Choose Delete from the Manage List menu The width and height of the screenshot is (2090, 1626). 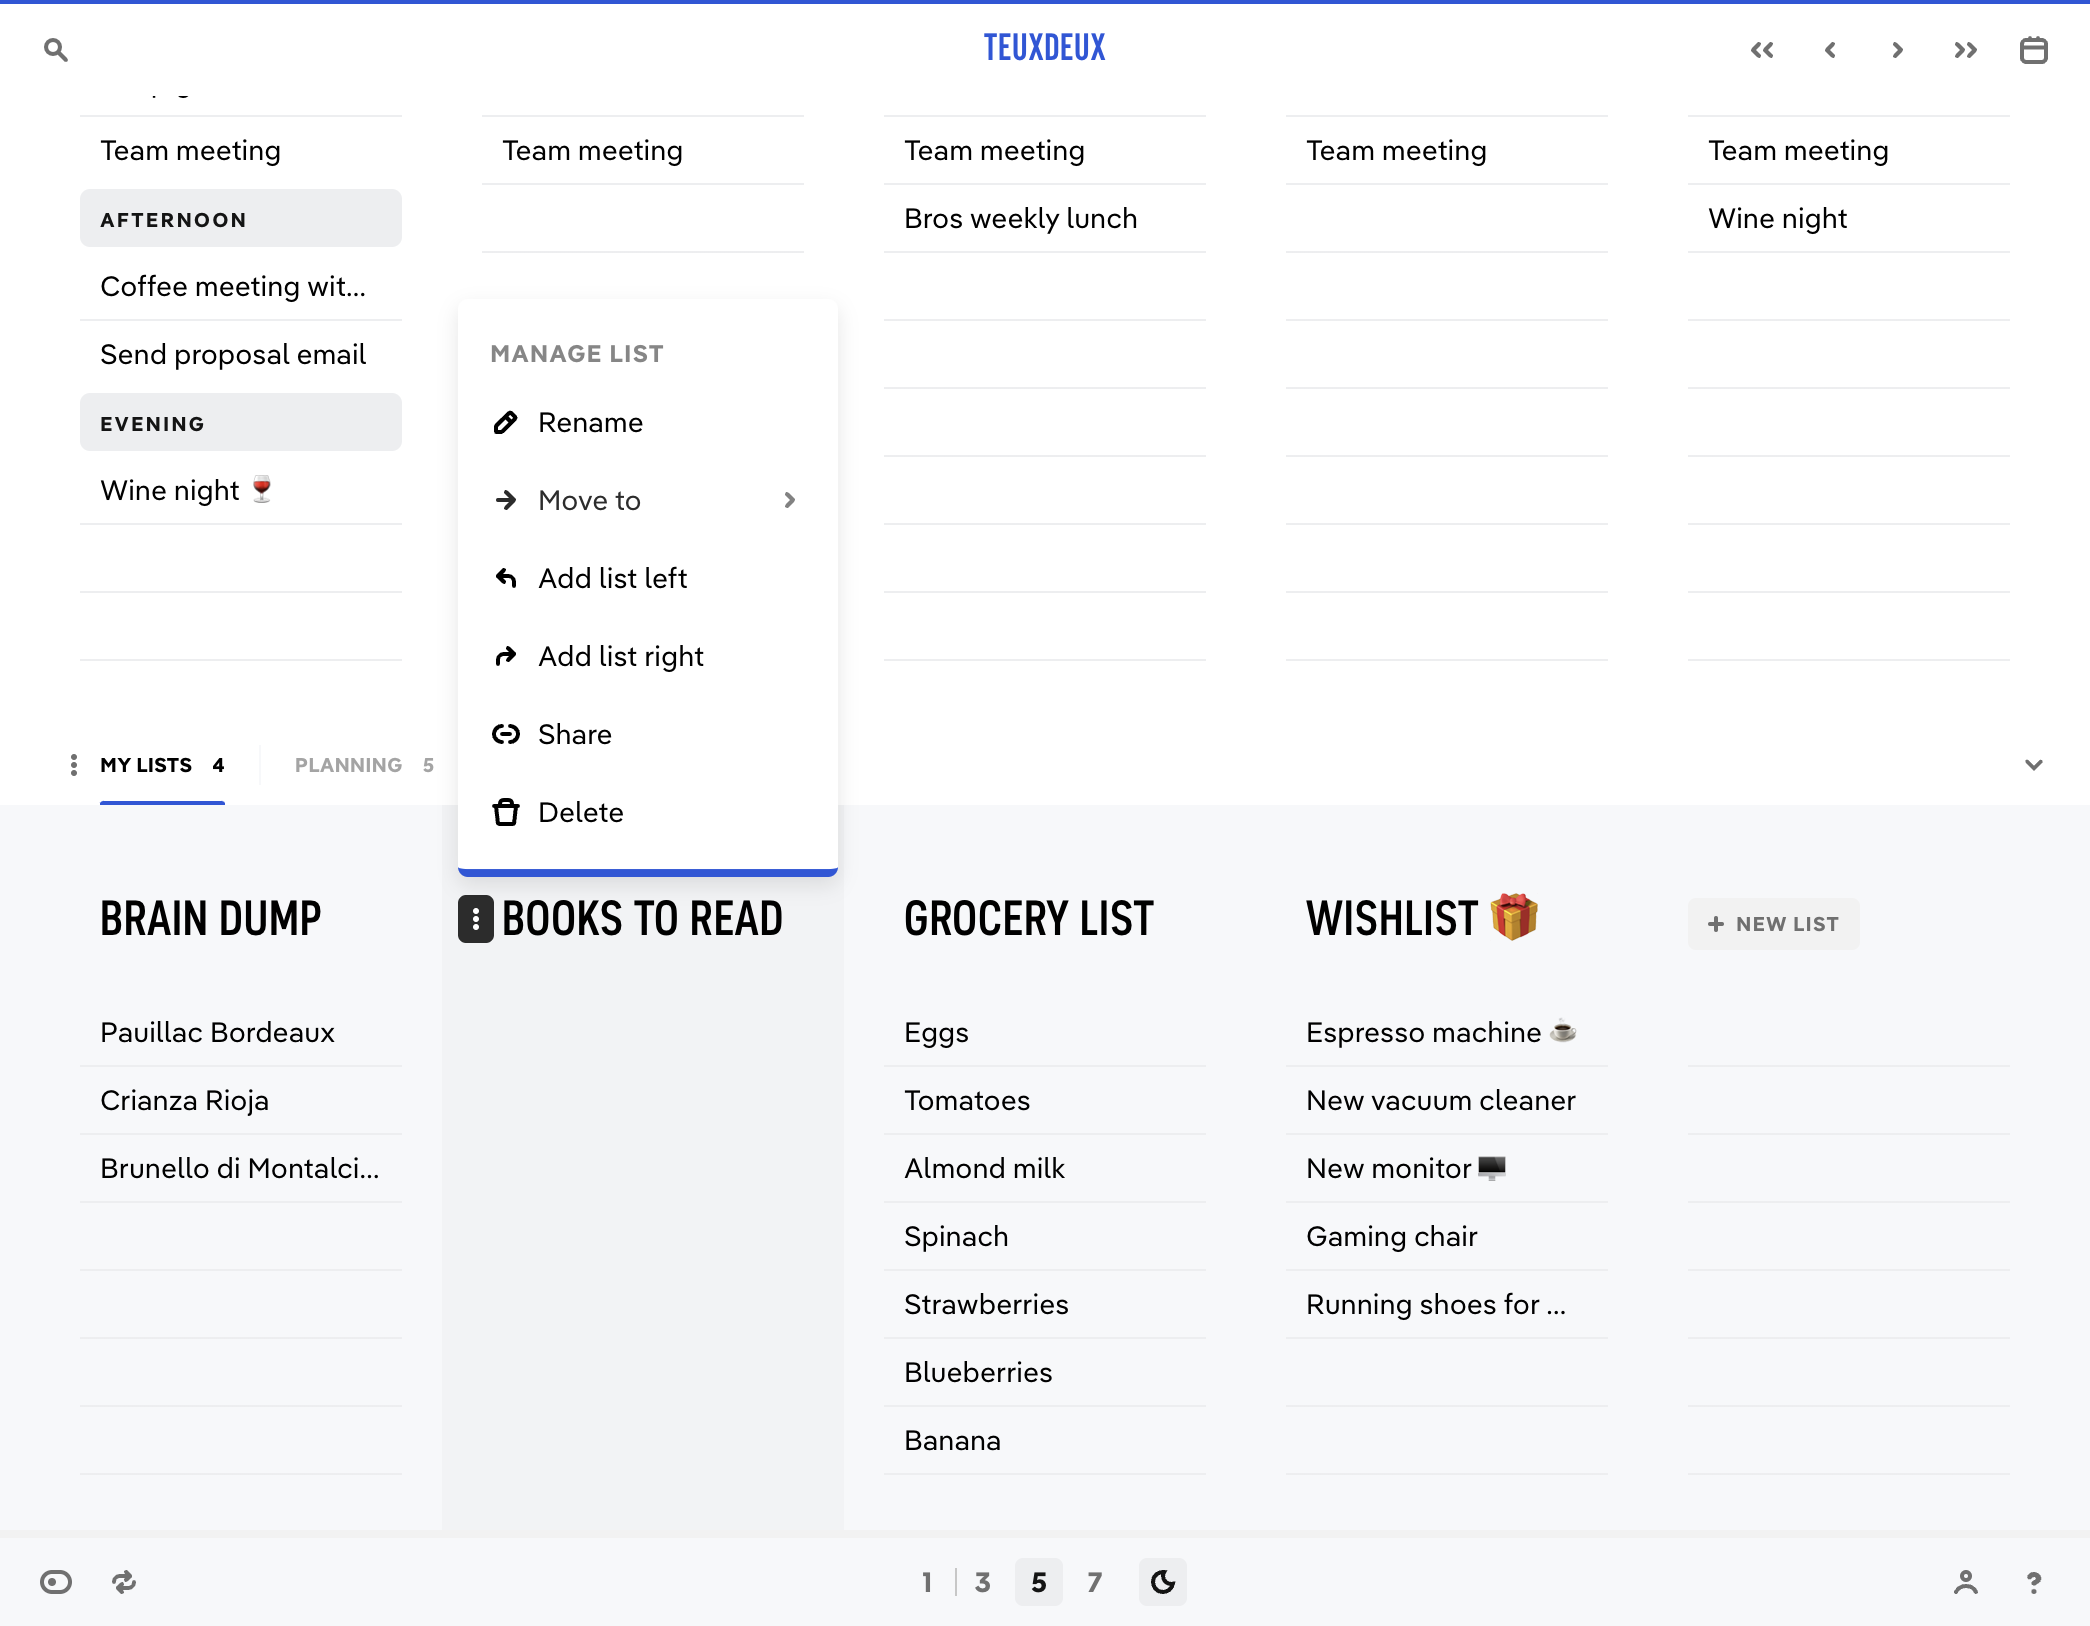coord(648,812)
